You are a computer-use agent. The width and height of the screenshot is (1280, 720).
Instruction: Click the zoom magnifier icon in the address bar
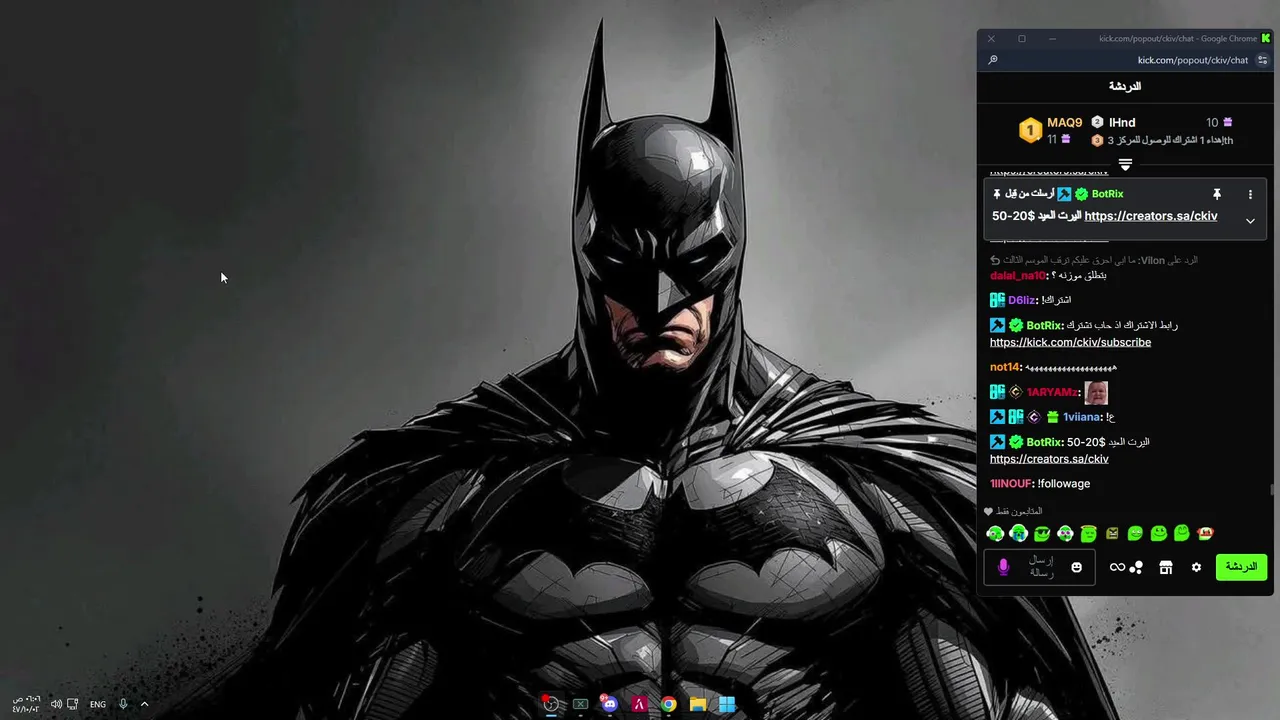point(993,60)
